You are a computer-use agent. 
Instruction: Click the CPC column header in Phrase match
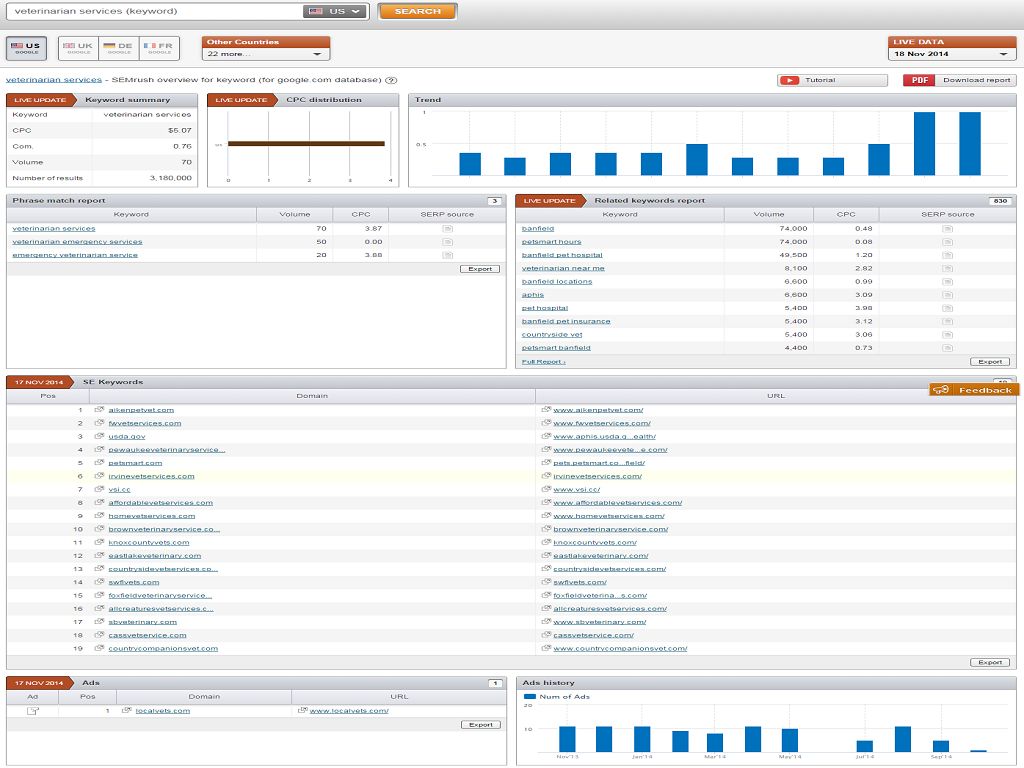tap(360, 214)
